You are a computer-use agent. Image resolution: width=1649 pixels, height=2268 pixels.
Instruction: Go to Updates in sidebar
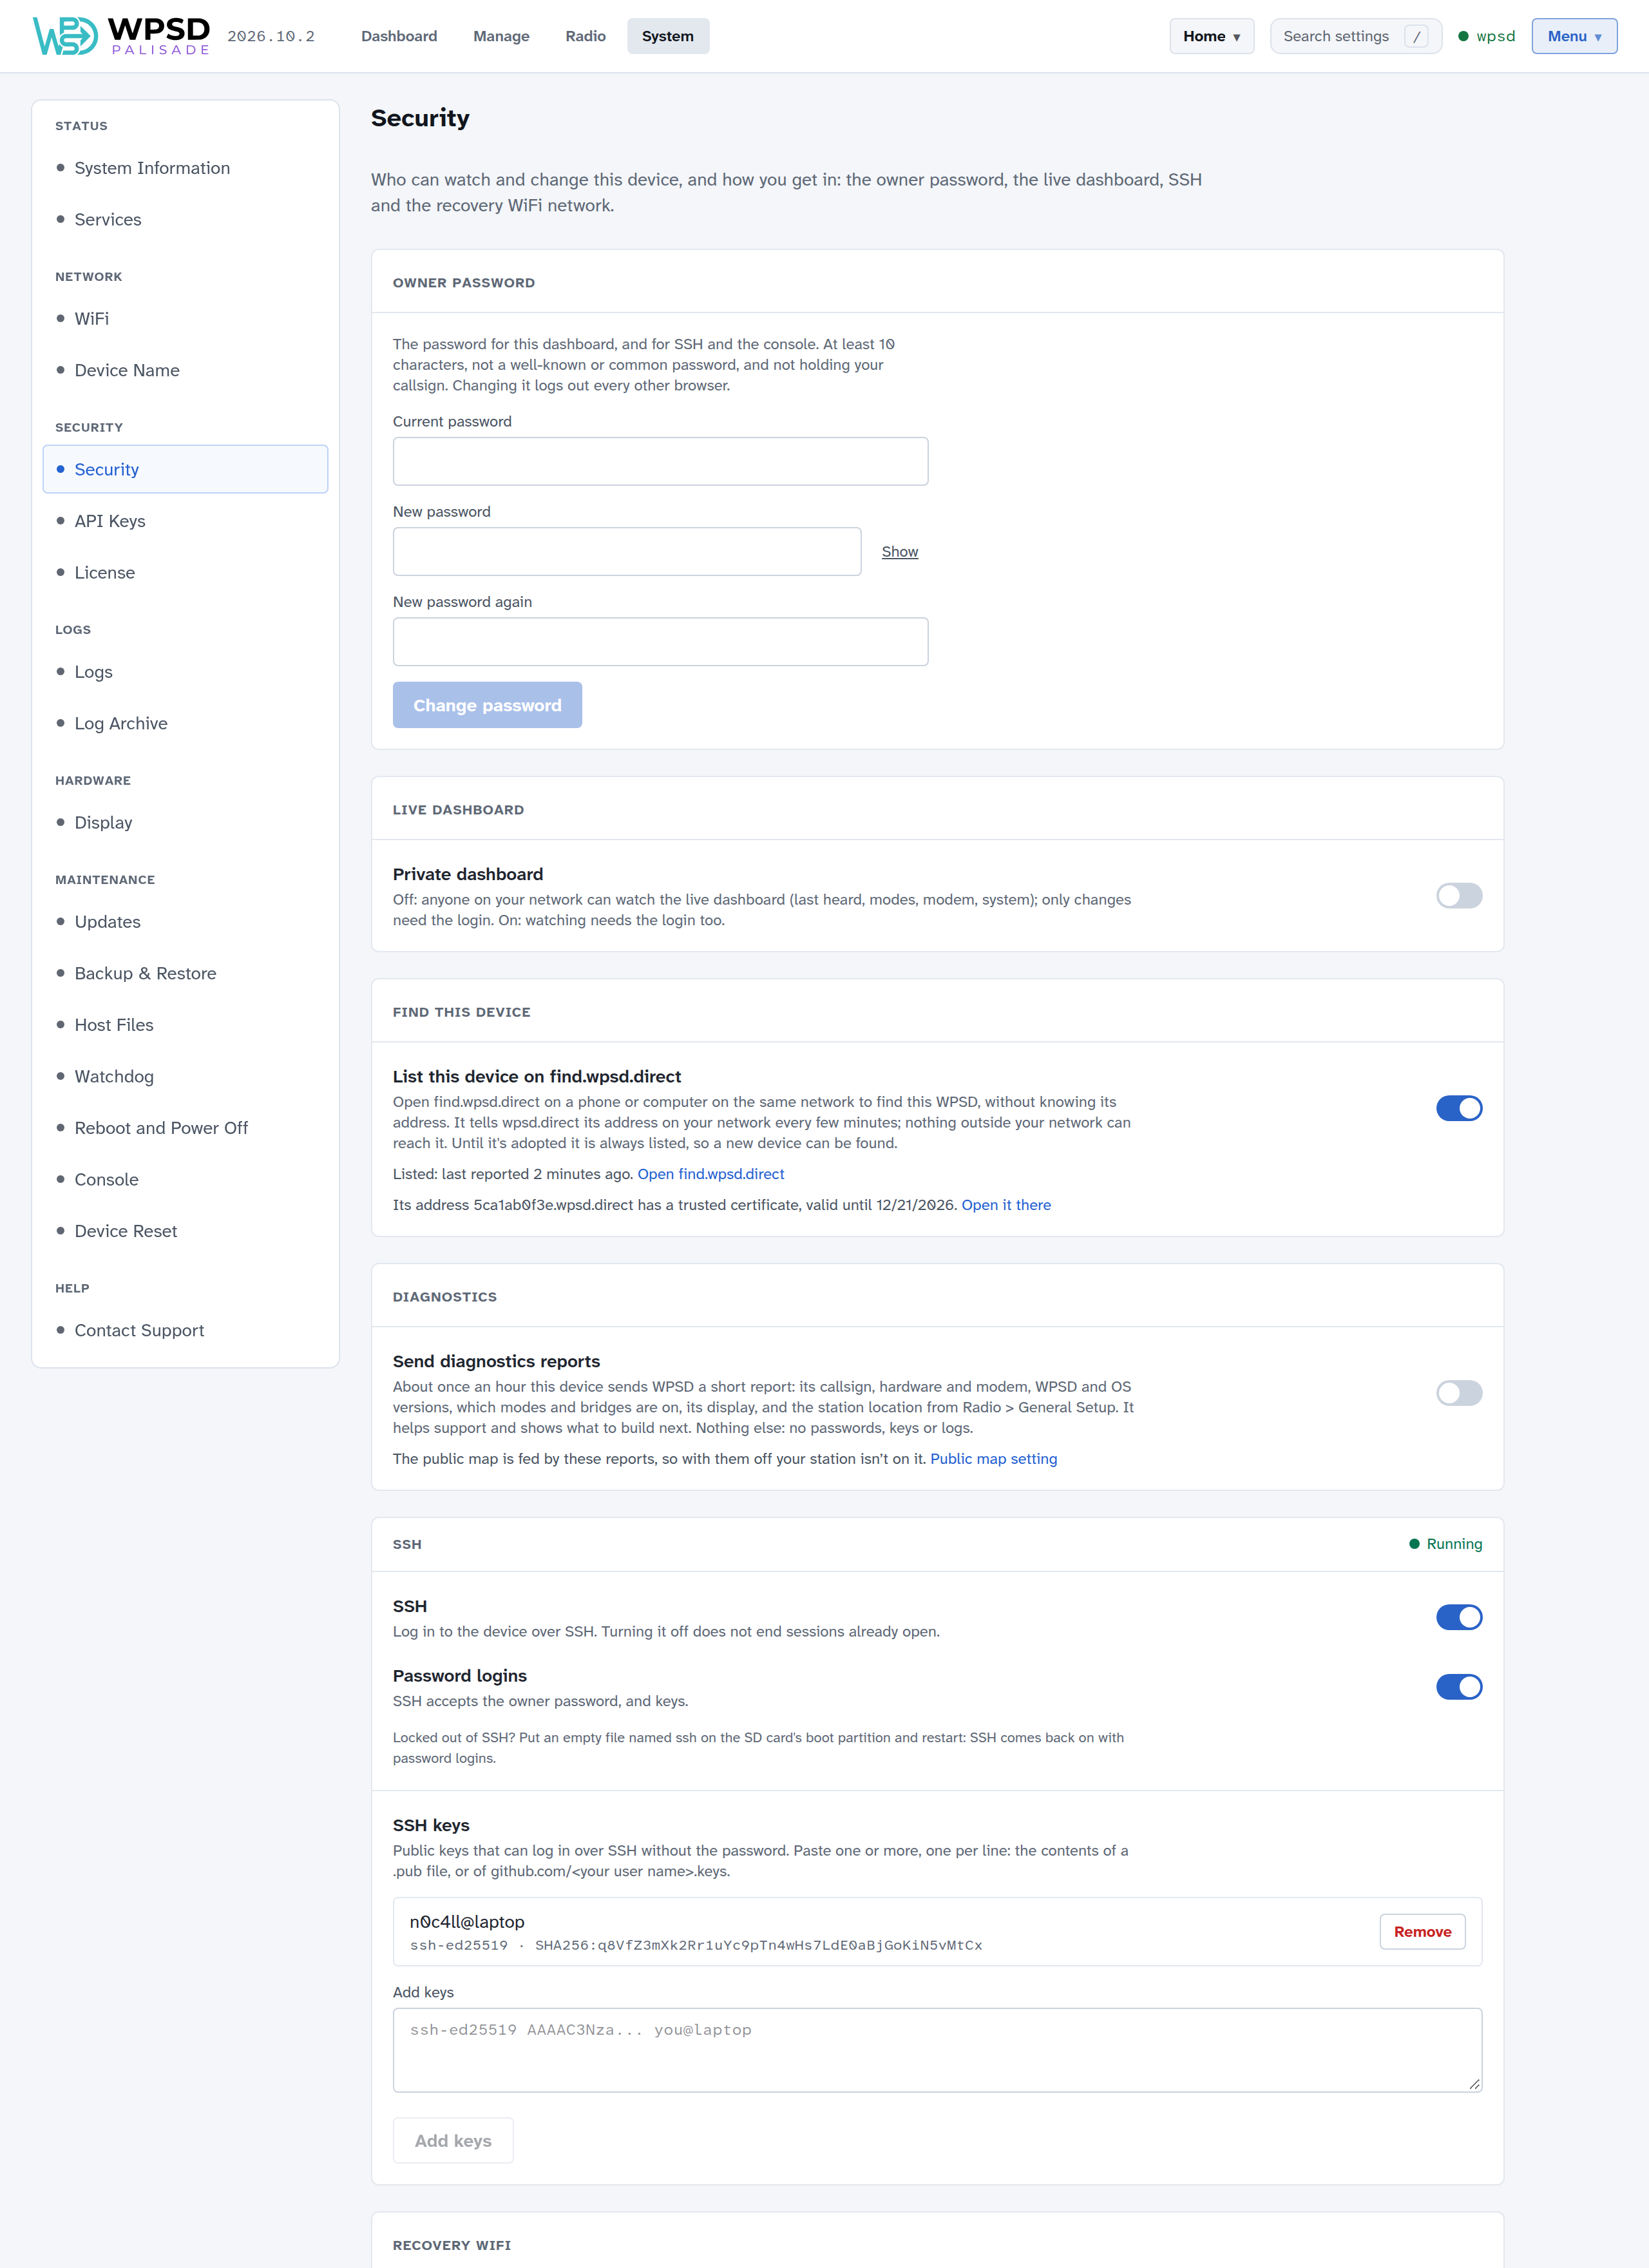pyautogui.click(x=186, y=922)
